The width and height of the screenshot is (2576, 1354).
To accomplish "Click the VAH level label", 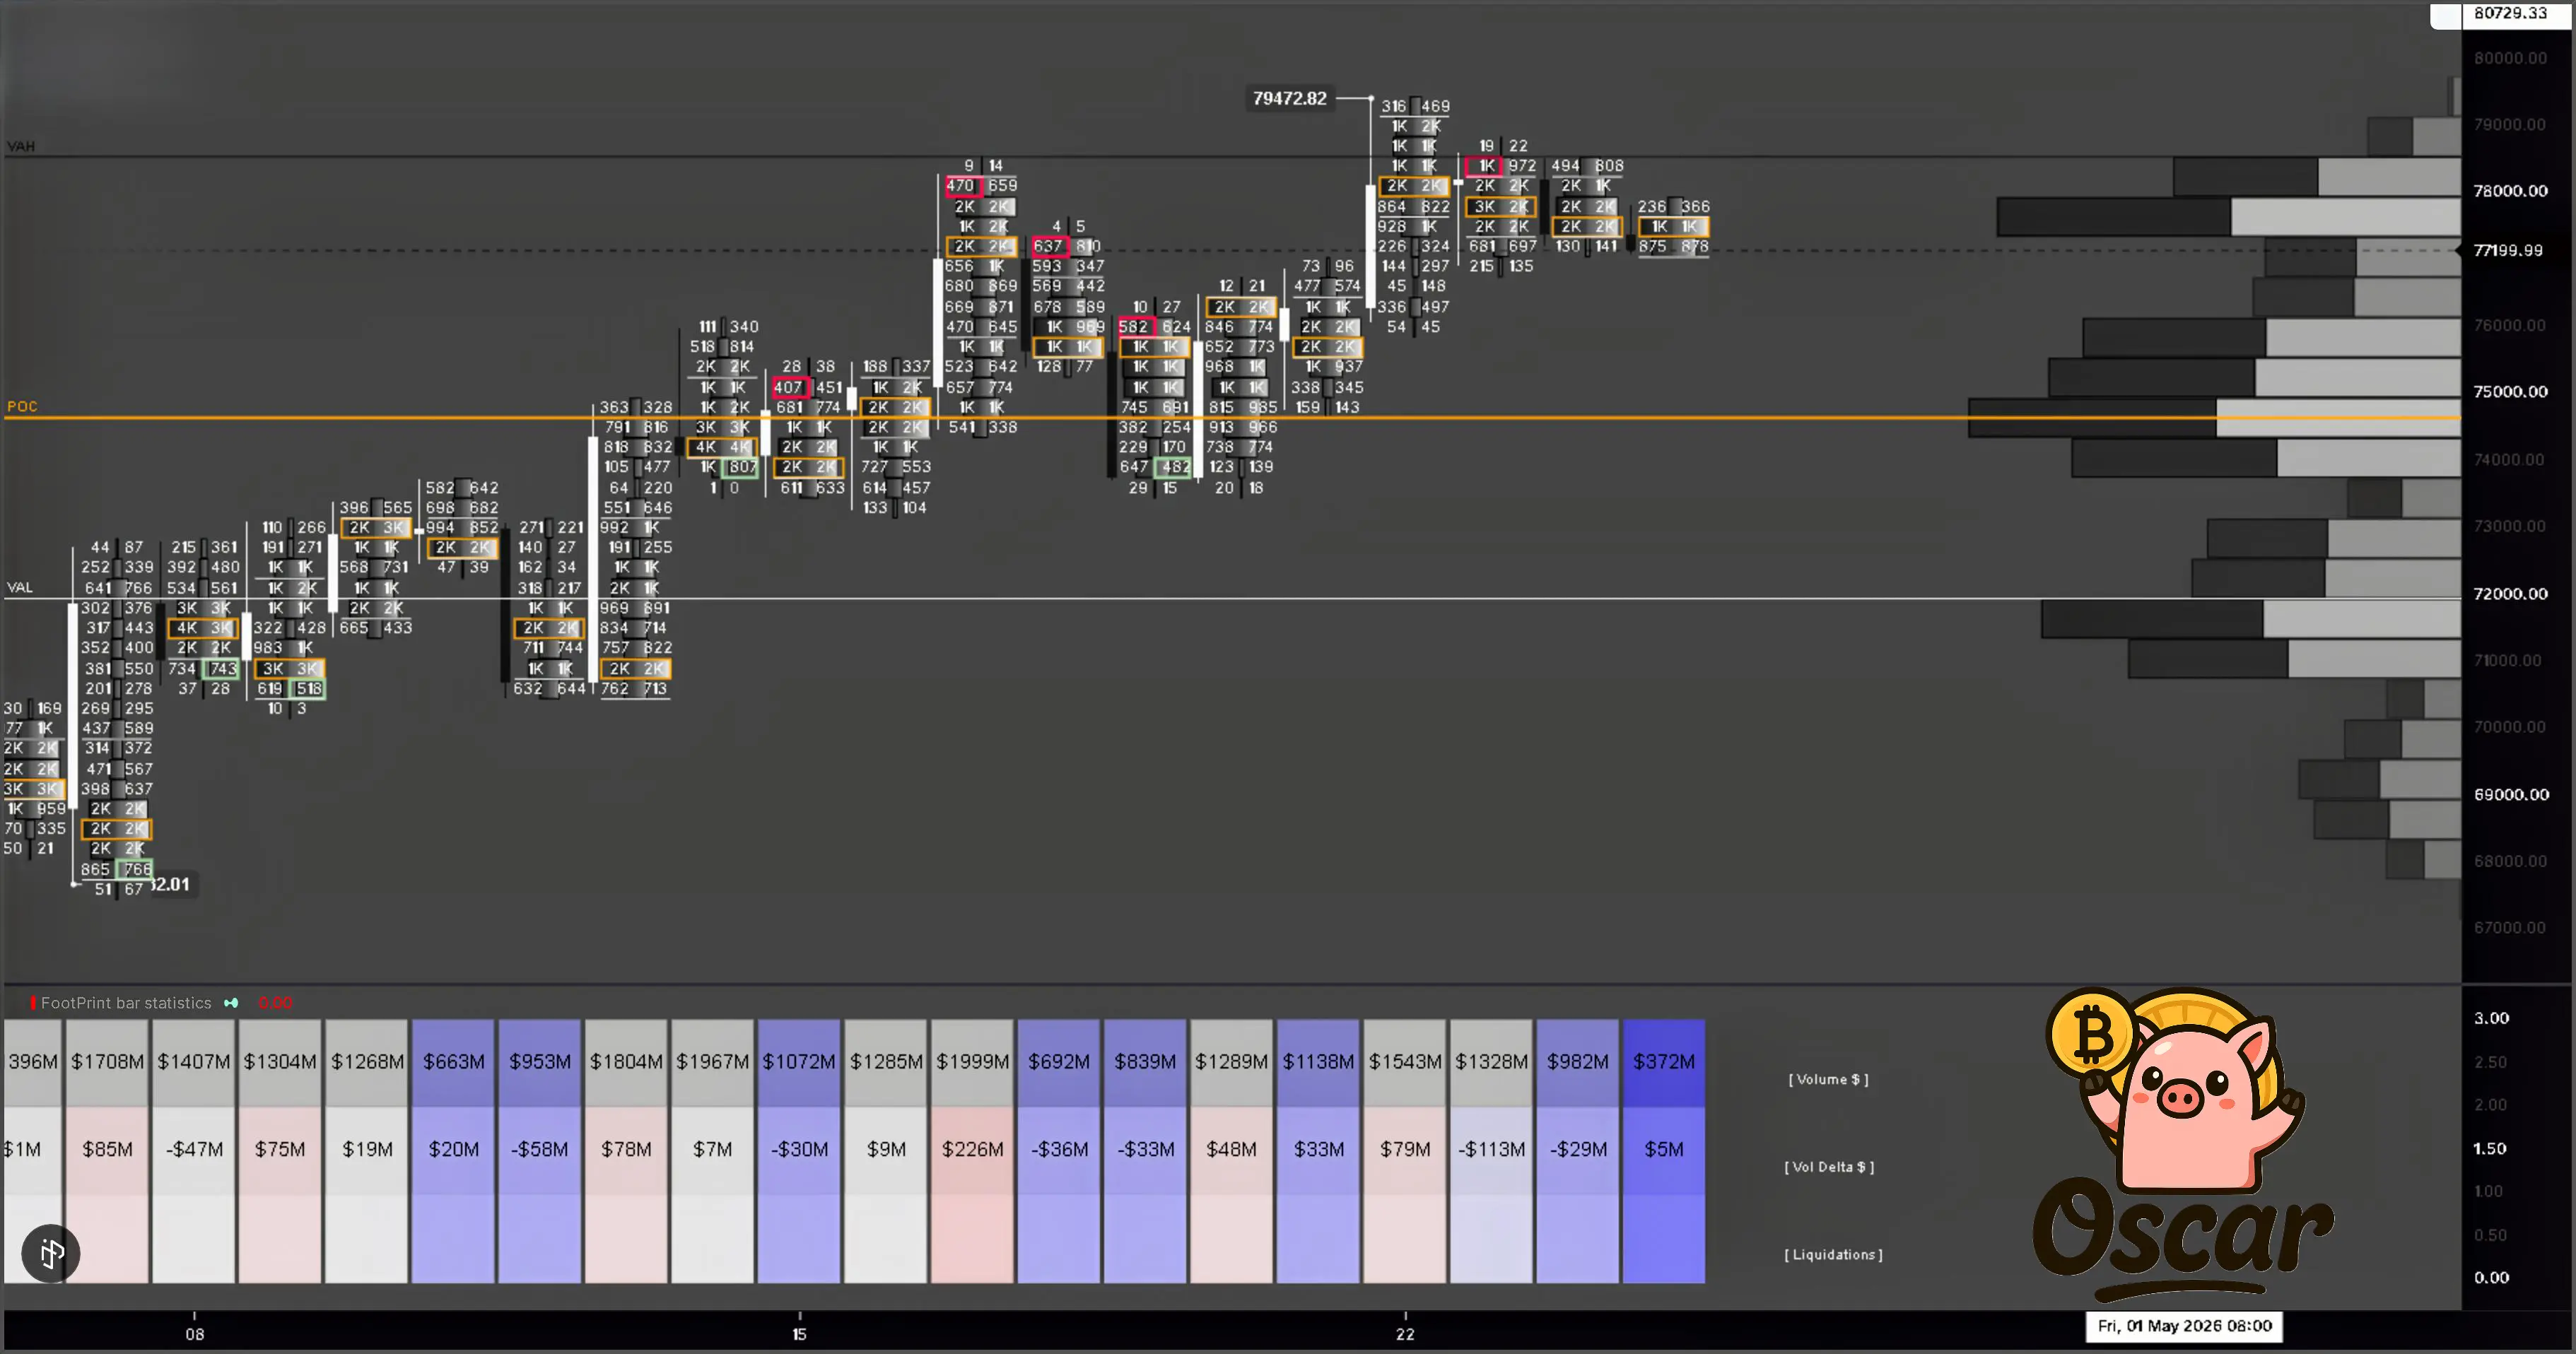I will pos(21,146).
